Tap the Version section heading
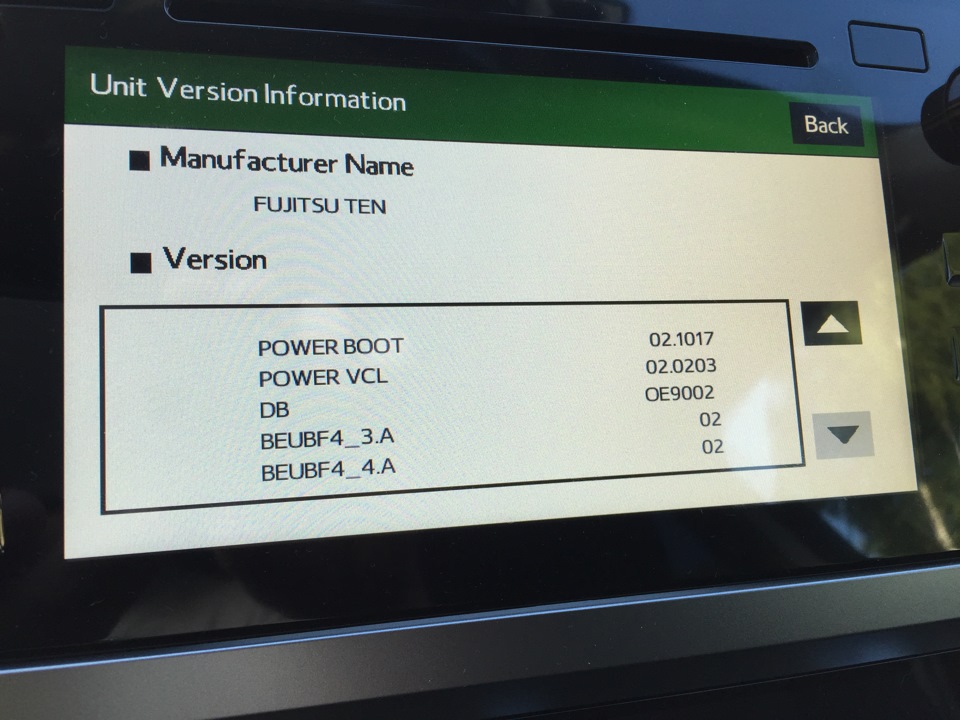 click(215, 259)
